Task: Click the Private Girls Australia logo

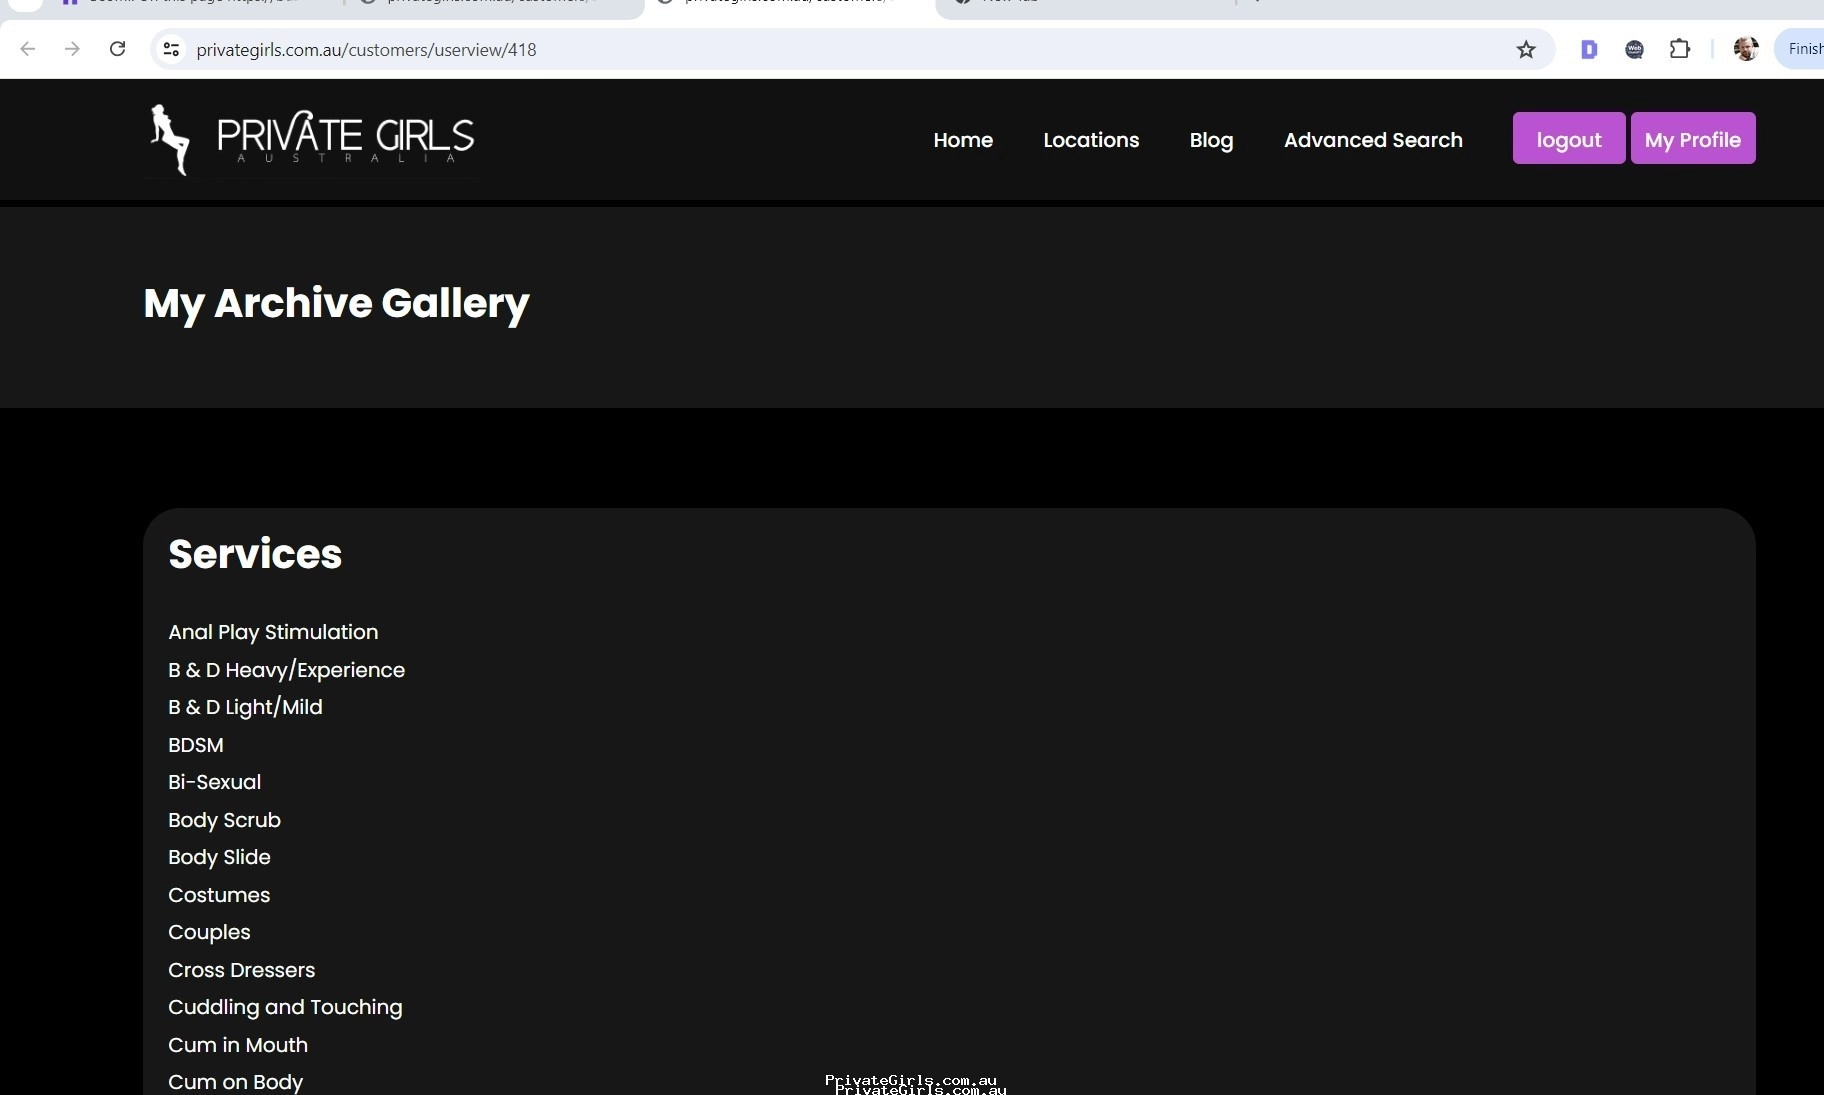Action: tap(311, 140)
